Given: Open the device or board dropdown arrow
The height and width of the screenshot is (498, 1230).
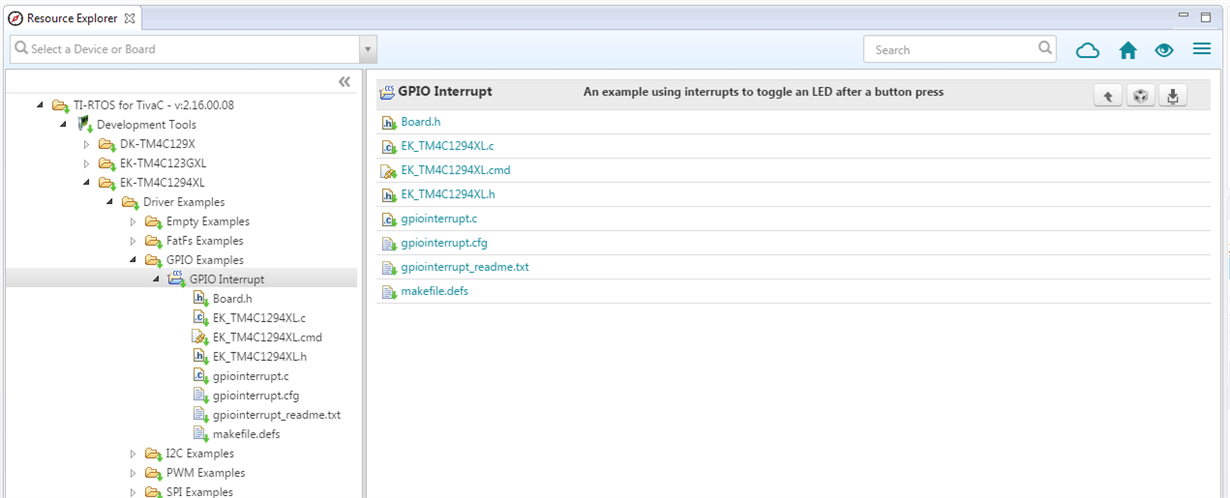Looking at the screenshot, I should (x=368, y=49).
